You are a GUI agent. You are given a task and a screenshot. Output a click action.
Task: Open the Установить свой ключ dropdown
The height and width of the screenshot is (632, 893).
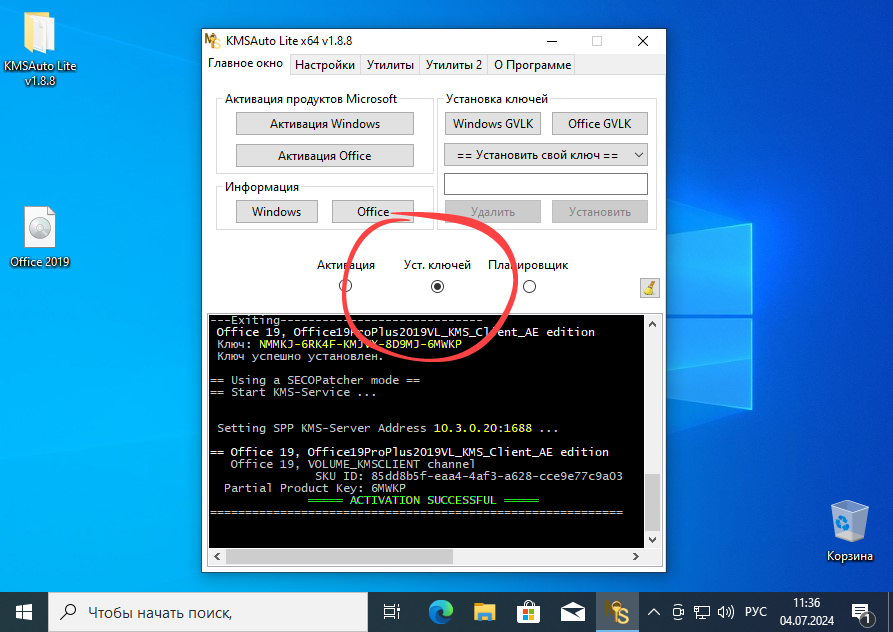[x=545, y=155]
